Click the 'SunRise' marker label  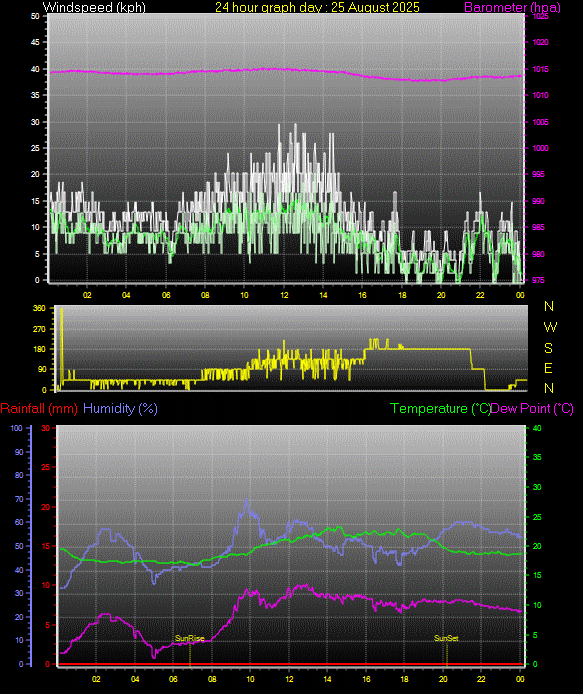[x=189, y=638]
